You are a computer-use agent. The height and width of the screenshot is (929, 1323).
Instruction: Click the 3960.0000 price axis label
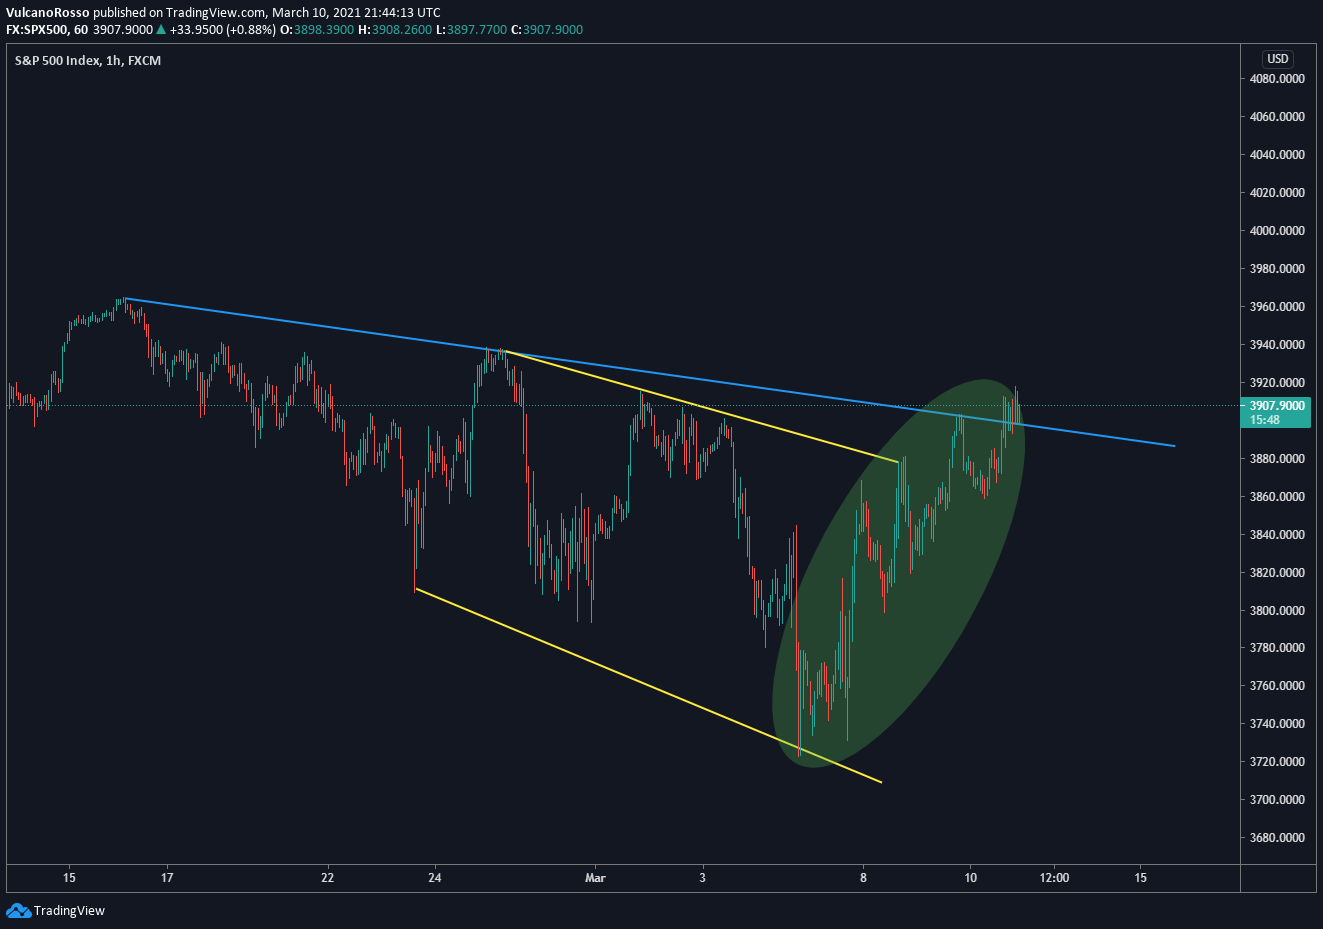[1277, 307]
